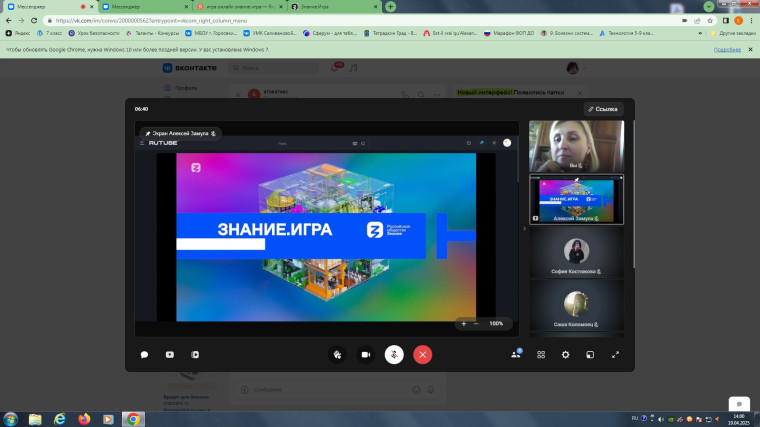The width and height of the screenshot is (760, 427).
Task: Open Таланты - Конкурсы bookmark
Action: click(x=152, y=33)
